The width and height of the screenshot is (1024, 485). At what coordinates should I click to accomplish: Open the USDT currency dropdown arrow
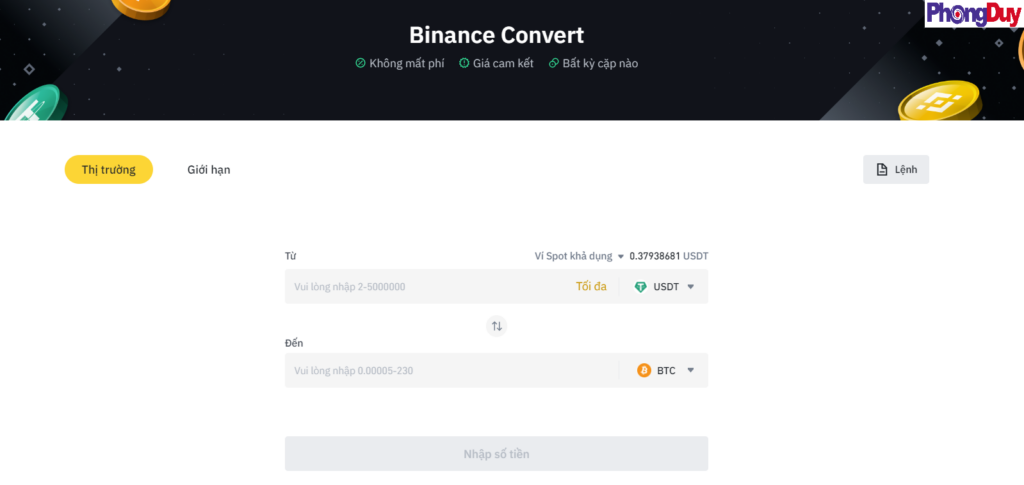tap(690, 287)
